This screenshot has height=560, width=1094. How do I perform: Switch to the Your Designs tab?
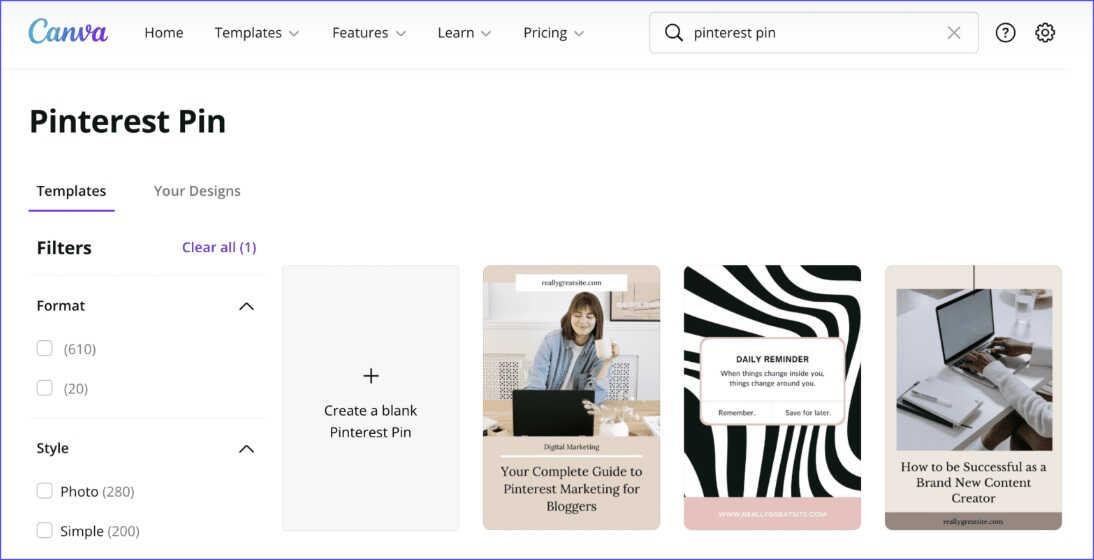[197, 191]
